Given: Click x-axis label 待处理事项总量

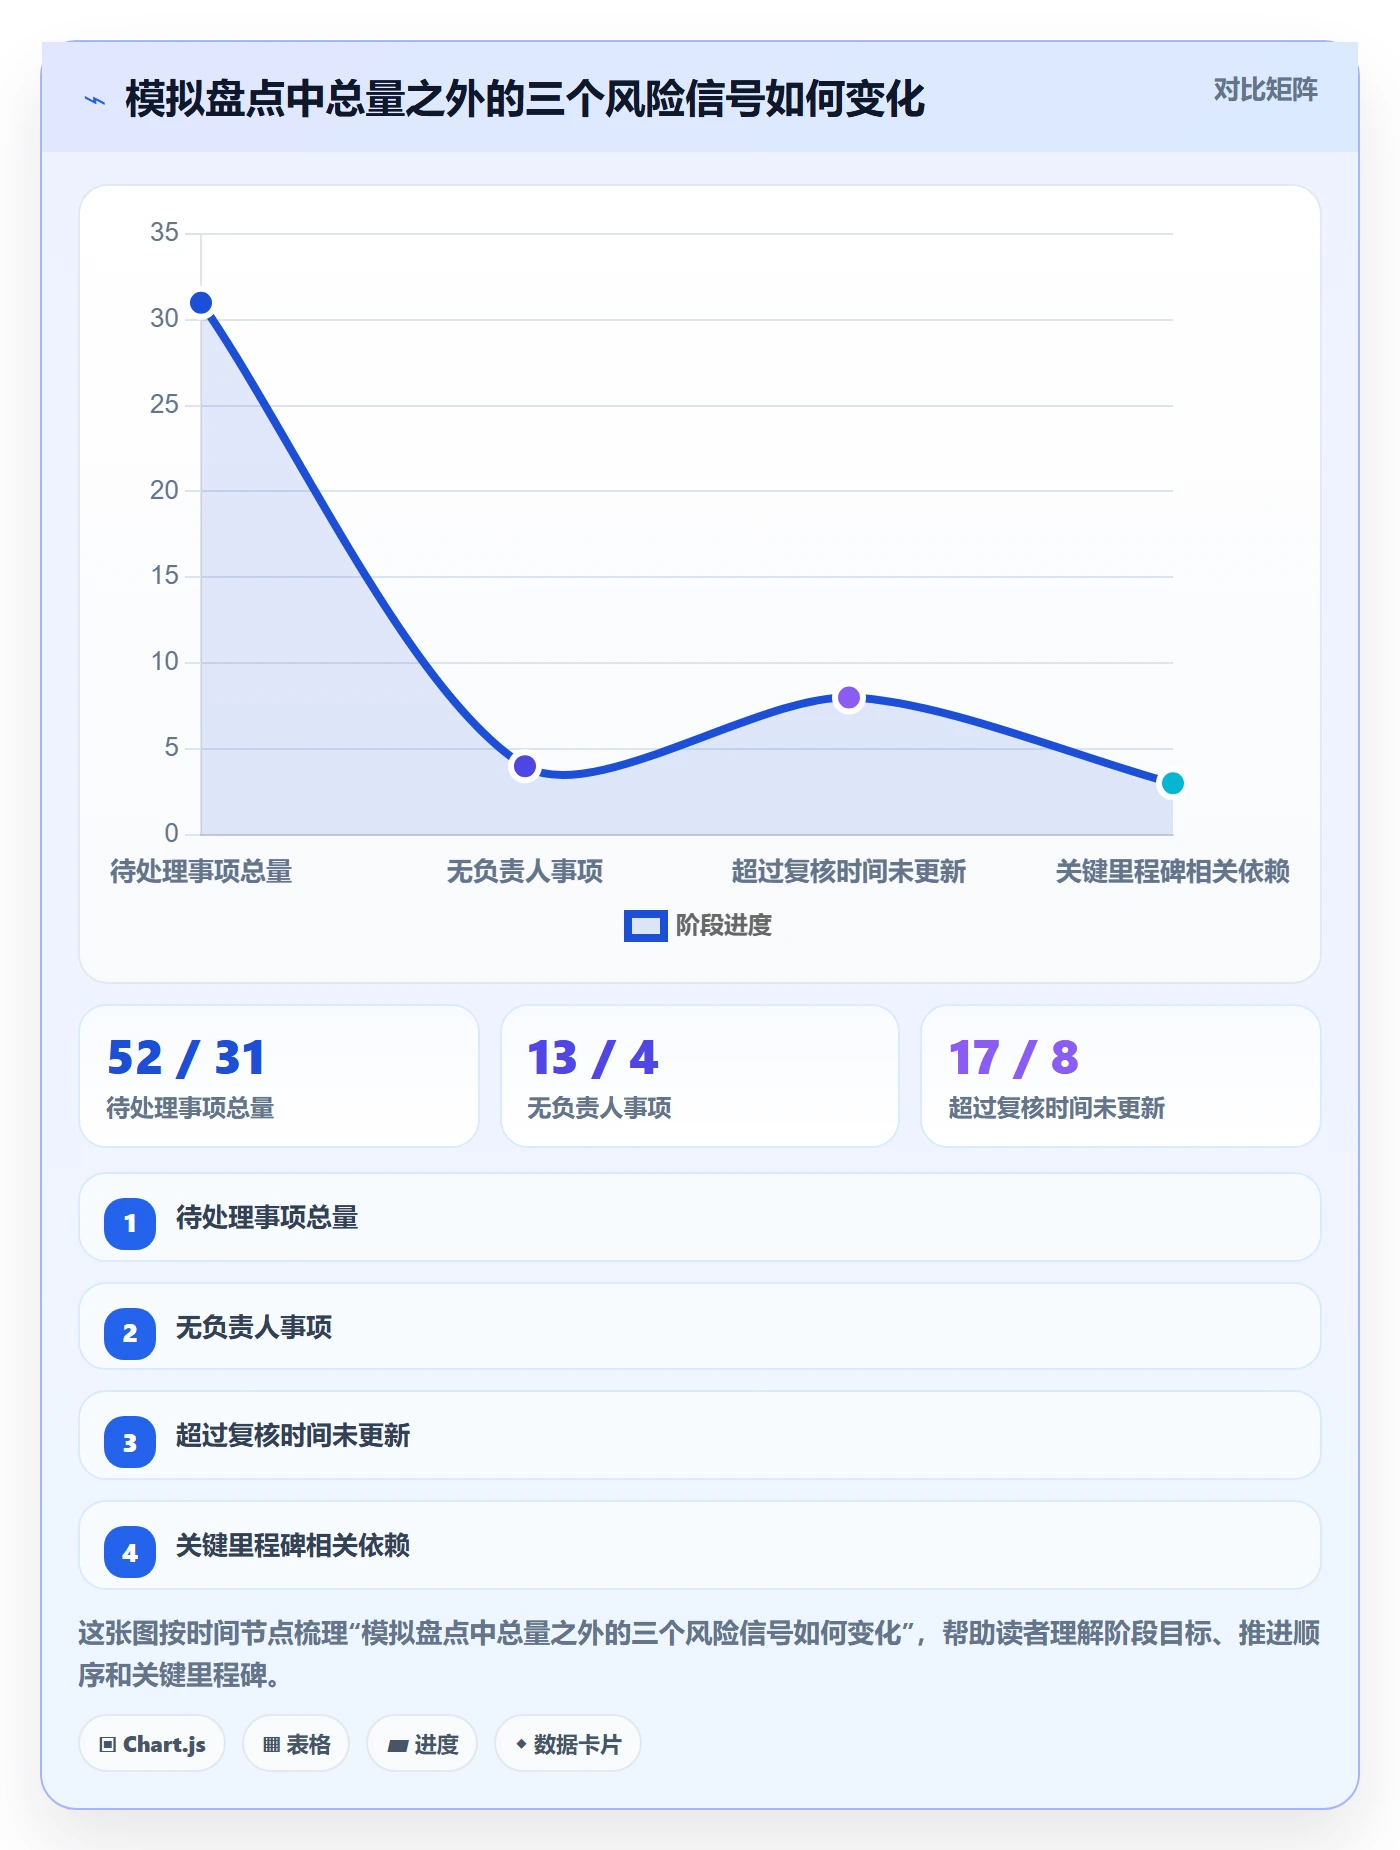Looking at the screenshot, I should 201,871.
